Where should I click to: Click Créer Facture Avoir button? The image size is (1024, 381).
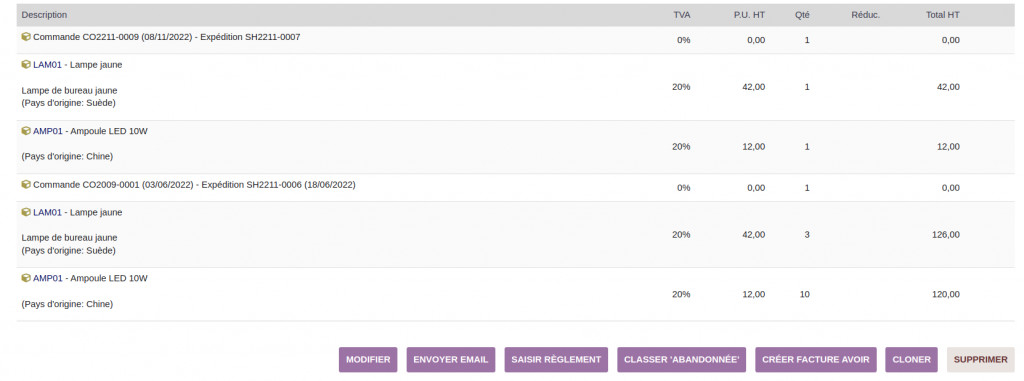pyautogui.click(x=816, y=359)
